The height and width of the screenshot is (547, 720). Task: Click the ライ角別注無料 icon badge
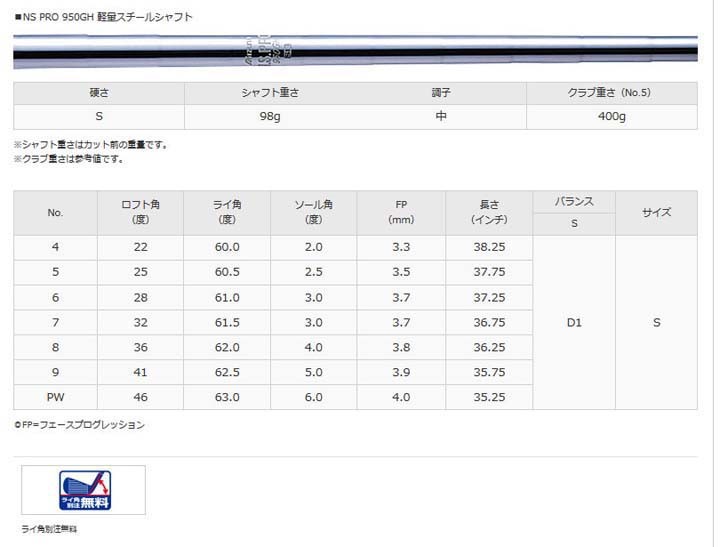click(x=85, y=490)
